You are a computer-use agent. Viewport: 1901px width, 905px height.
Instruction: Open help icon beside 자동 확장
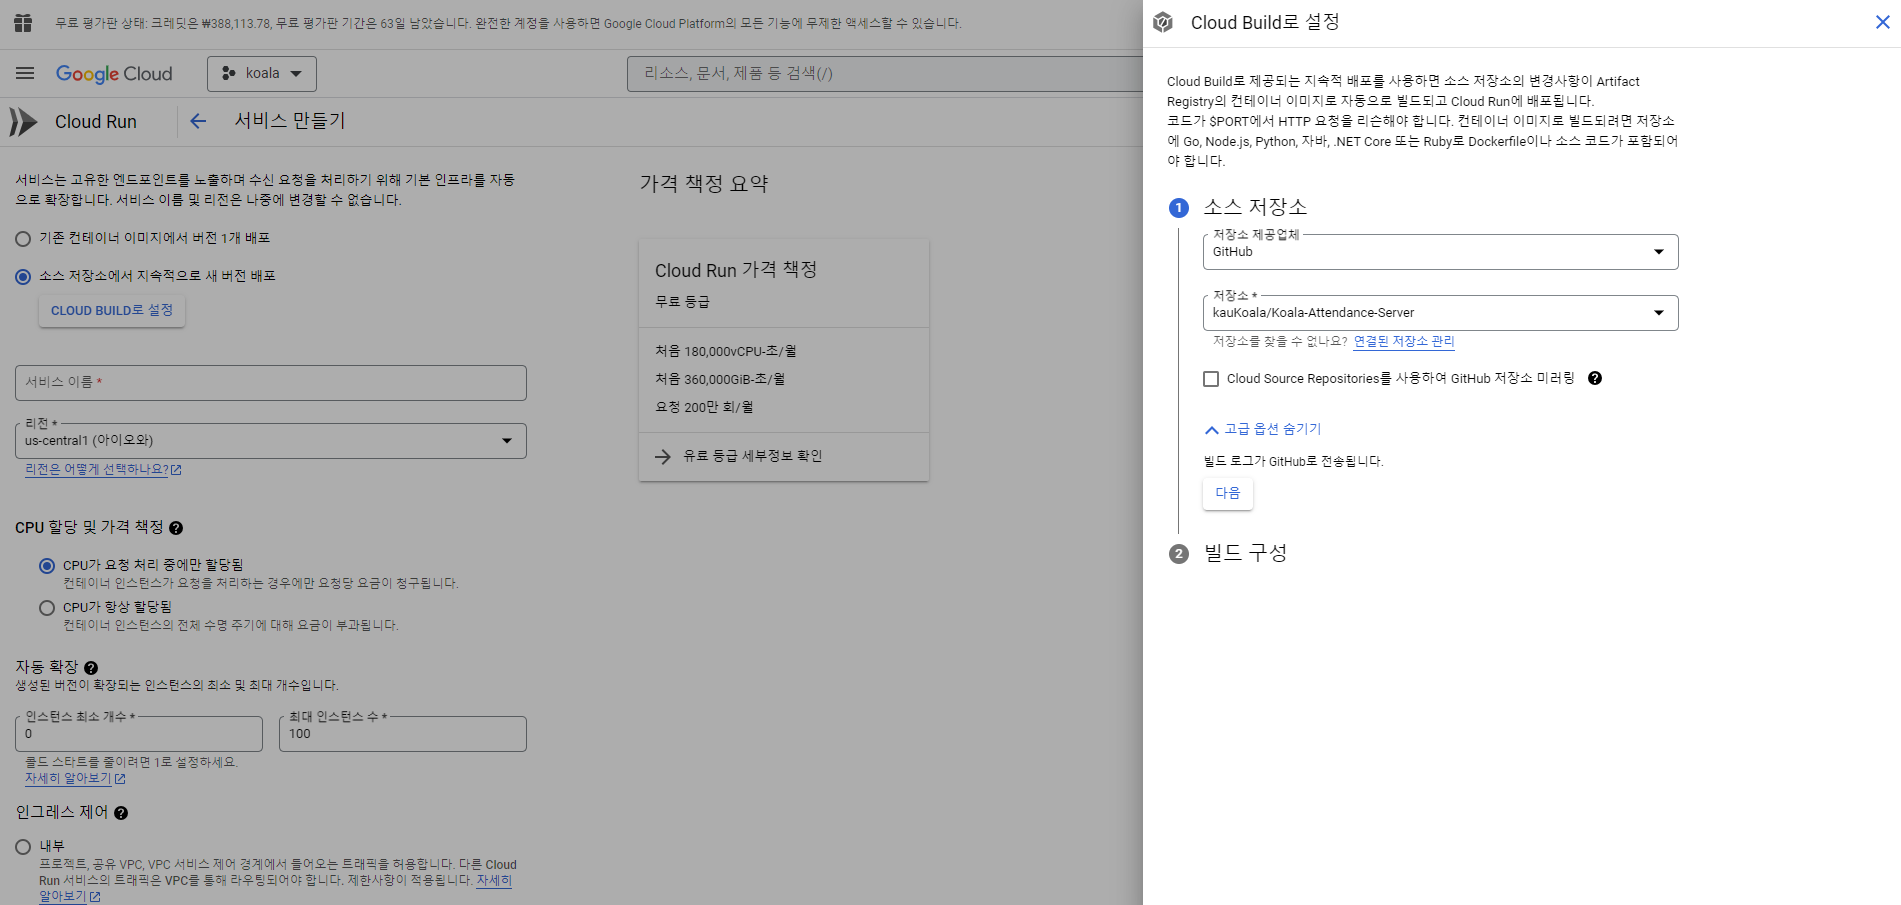click(x=91, y=668)
